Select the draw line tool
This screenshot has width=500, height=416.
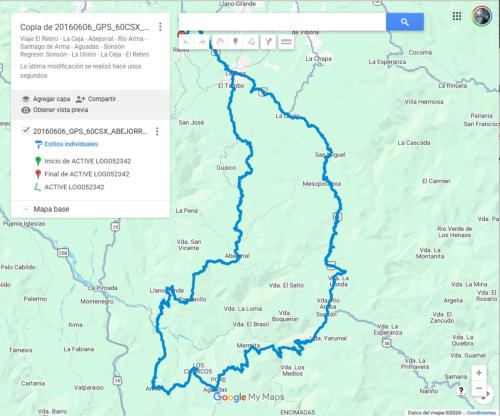click(251, 42)
